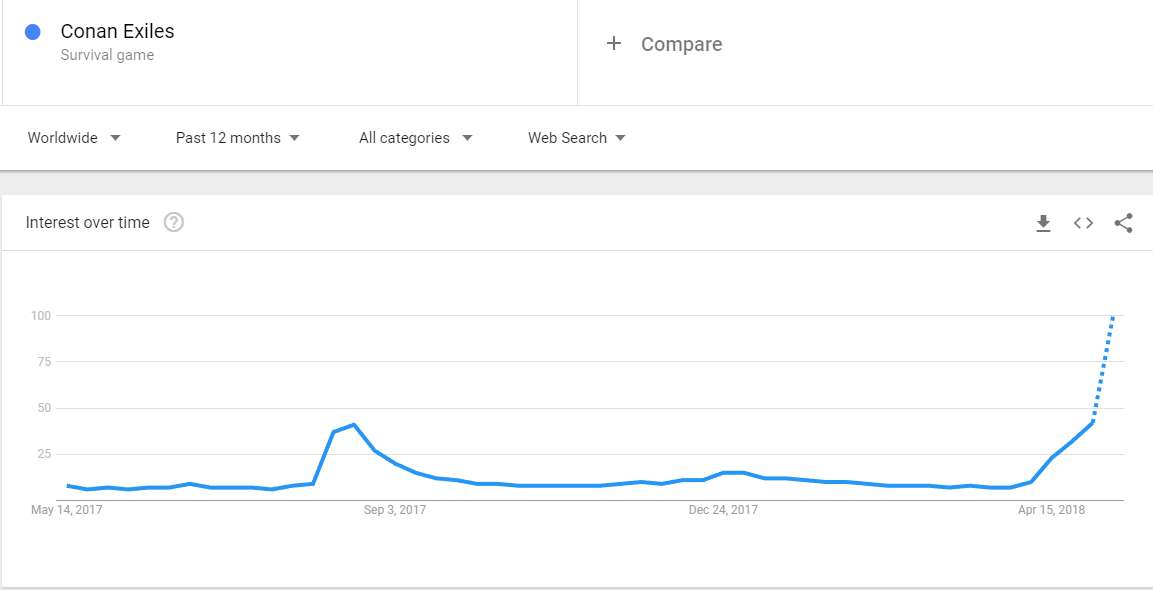
Task: Share the Interest over time chart
Action: click(x=1123, y=223)
